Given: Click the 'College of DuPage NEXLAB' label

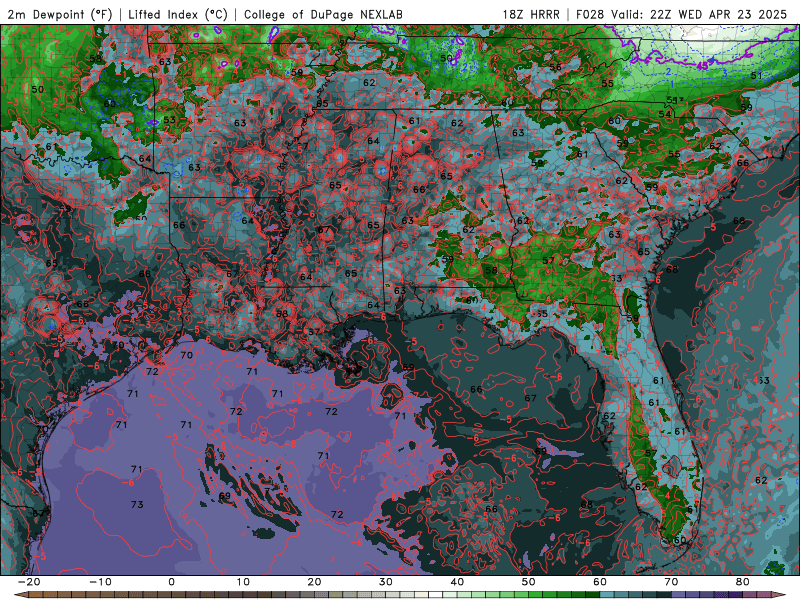Looking at the screenshot, I should click(x=323, y=14).
